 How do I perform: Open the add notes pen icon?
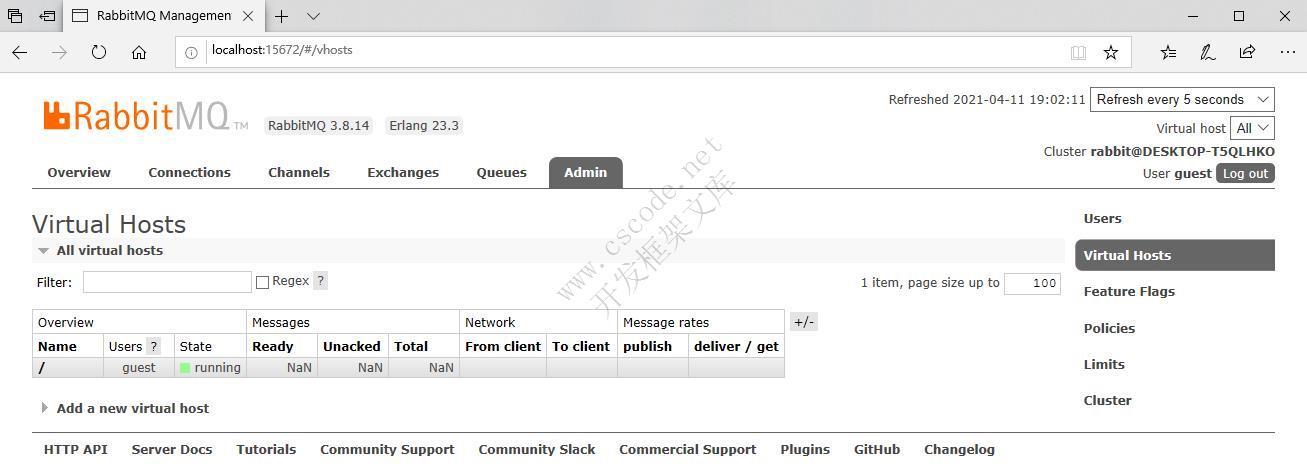tap(1208, 52)
